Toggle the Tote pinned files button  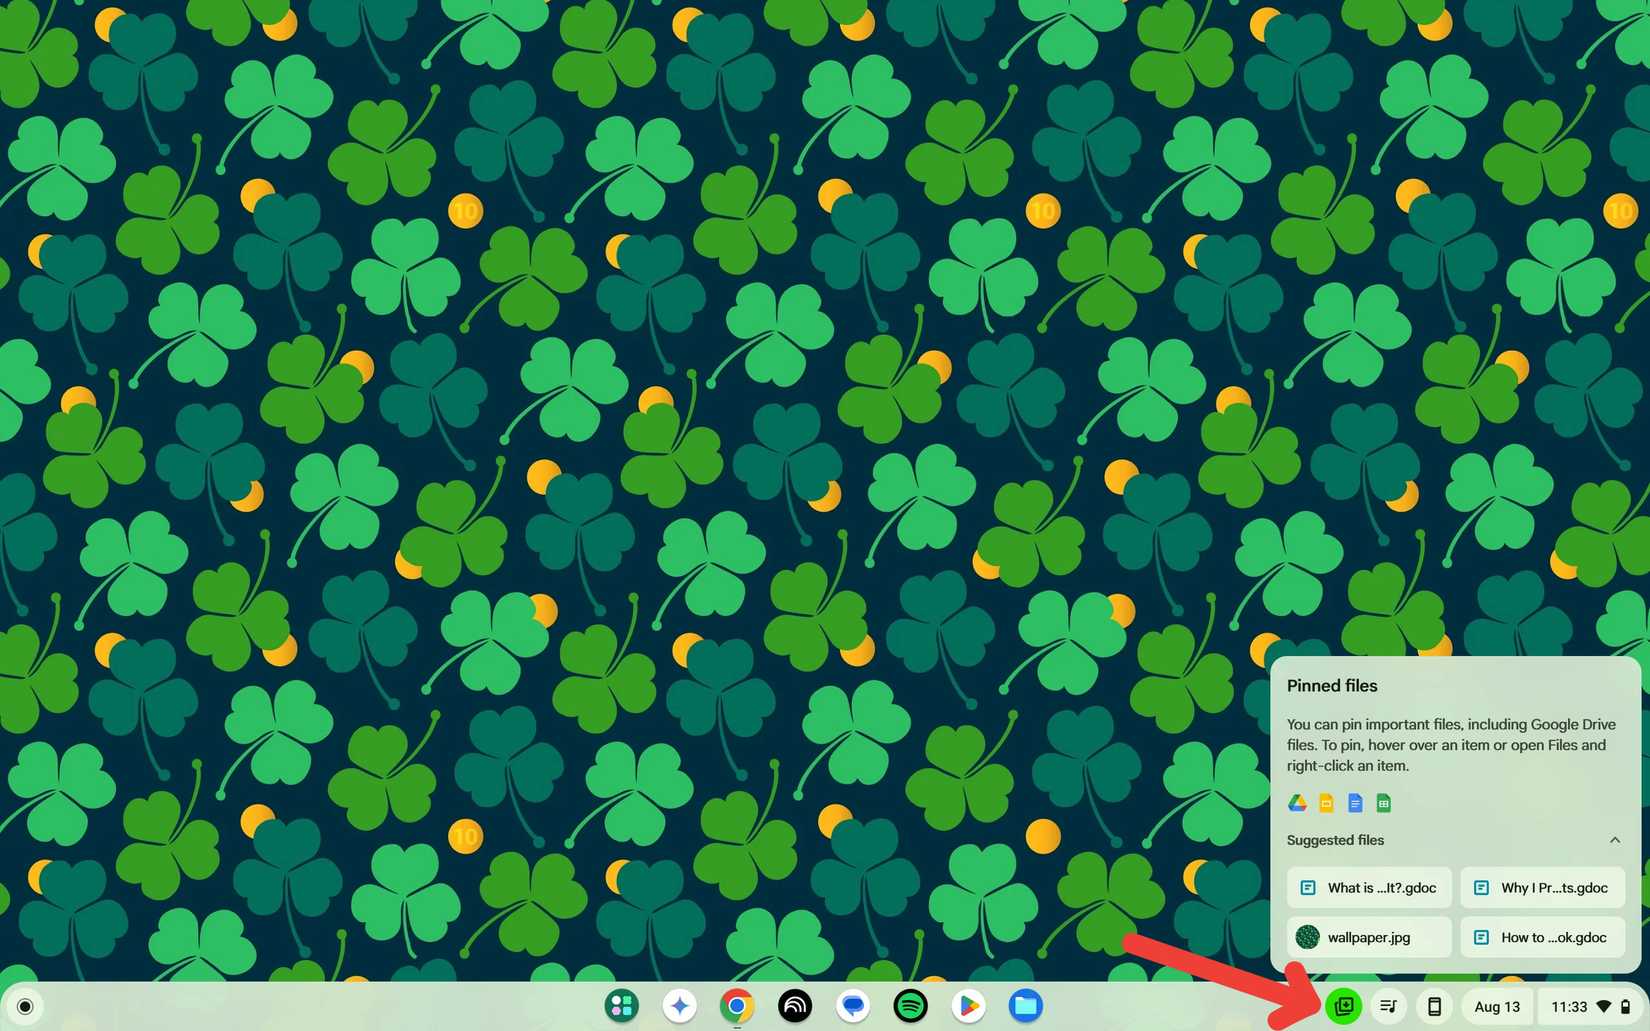click(x=1344, y=1006)
